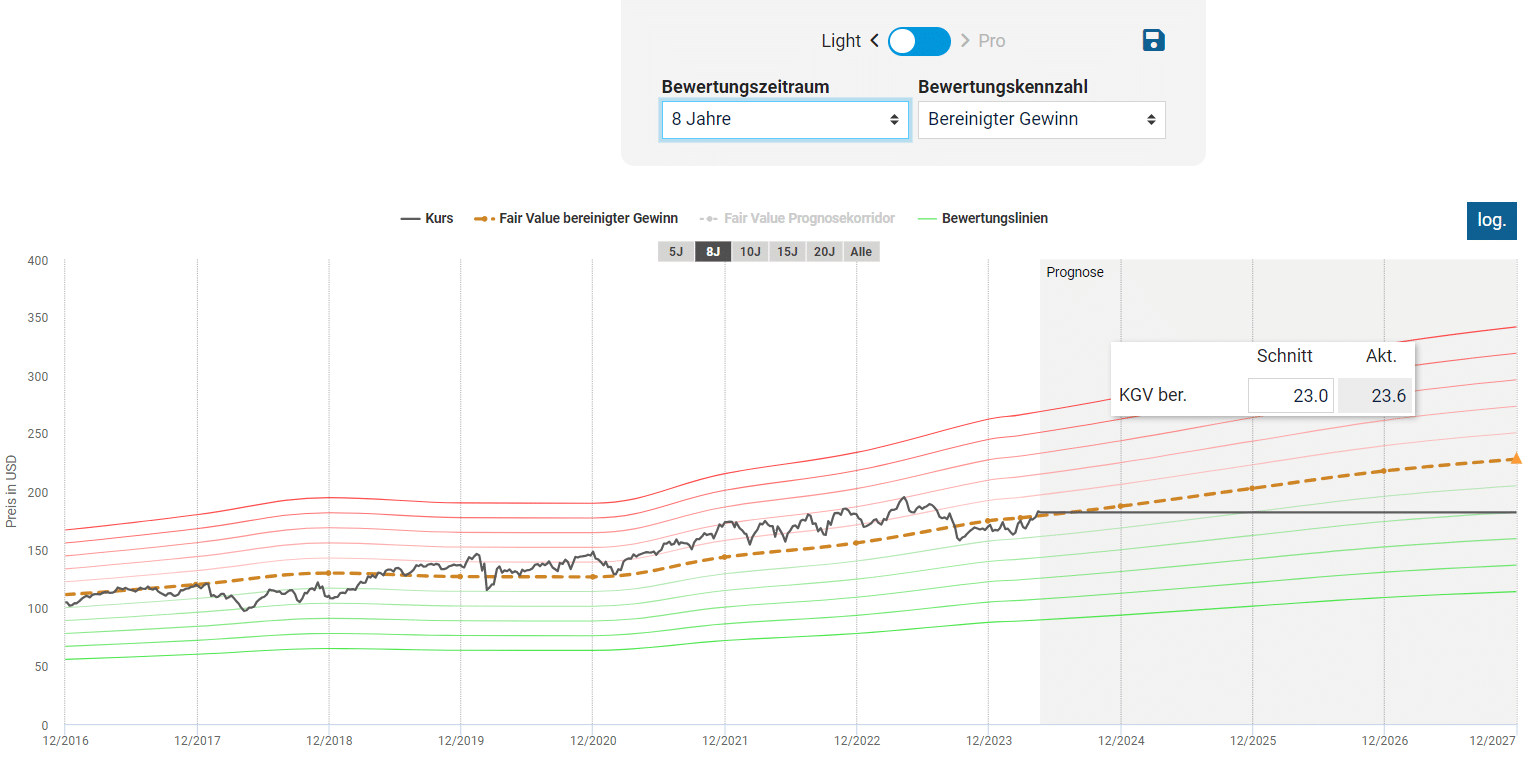Click the left chevron next to Light
The height and width of the screenshot is (758, 1530).
click(x=874, y=41)
